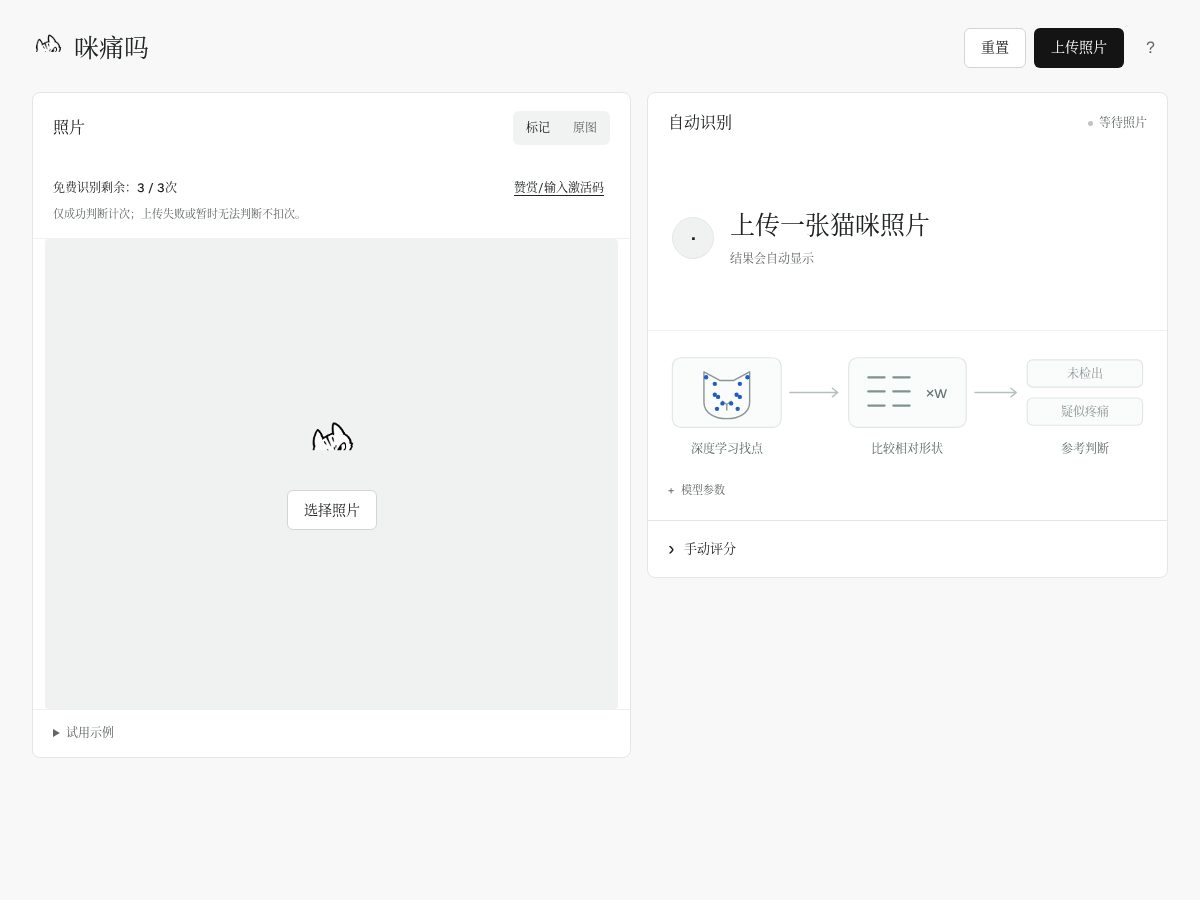Expand the 手动评分 section
This screenshot has width=1200, height=900.
702,549
